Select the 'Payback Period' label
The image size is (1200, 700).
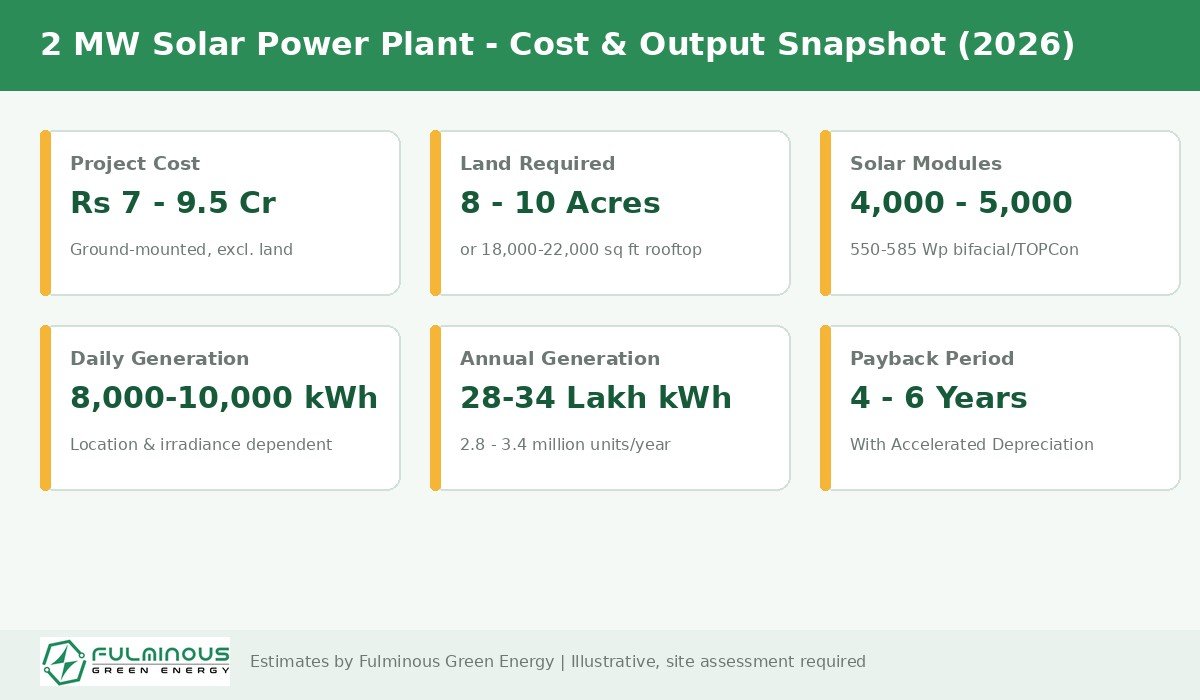pos(932,359)
